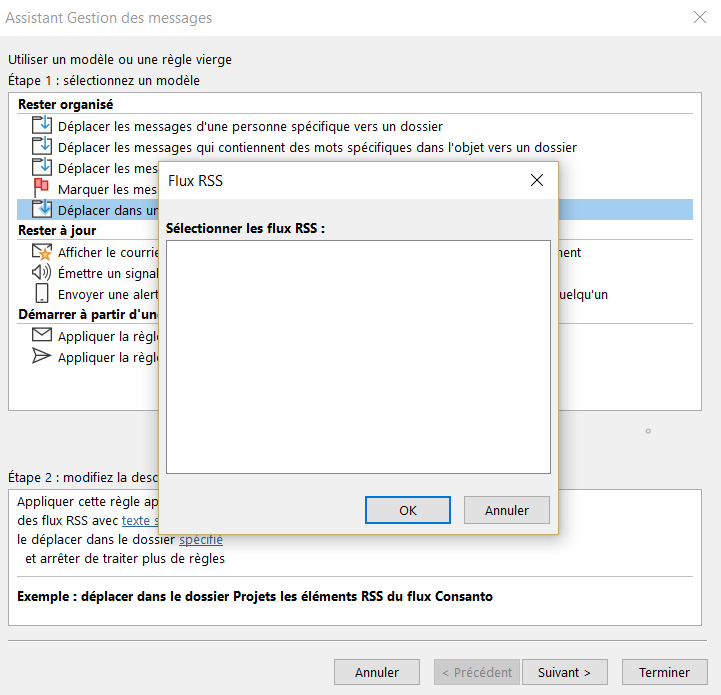Close the Assistant Gestion des messages window

coord(700,17)
